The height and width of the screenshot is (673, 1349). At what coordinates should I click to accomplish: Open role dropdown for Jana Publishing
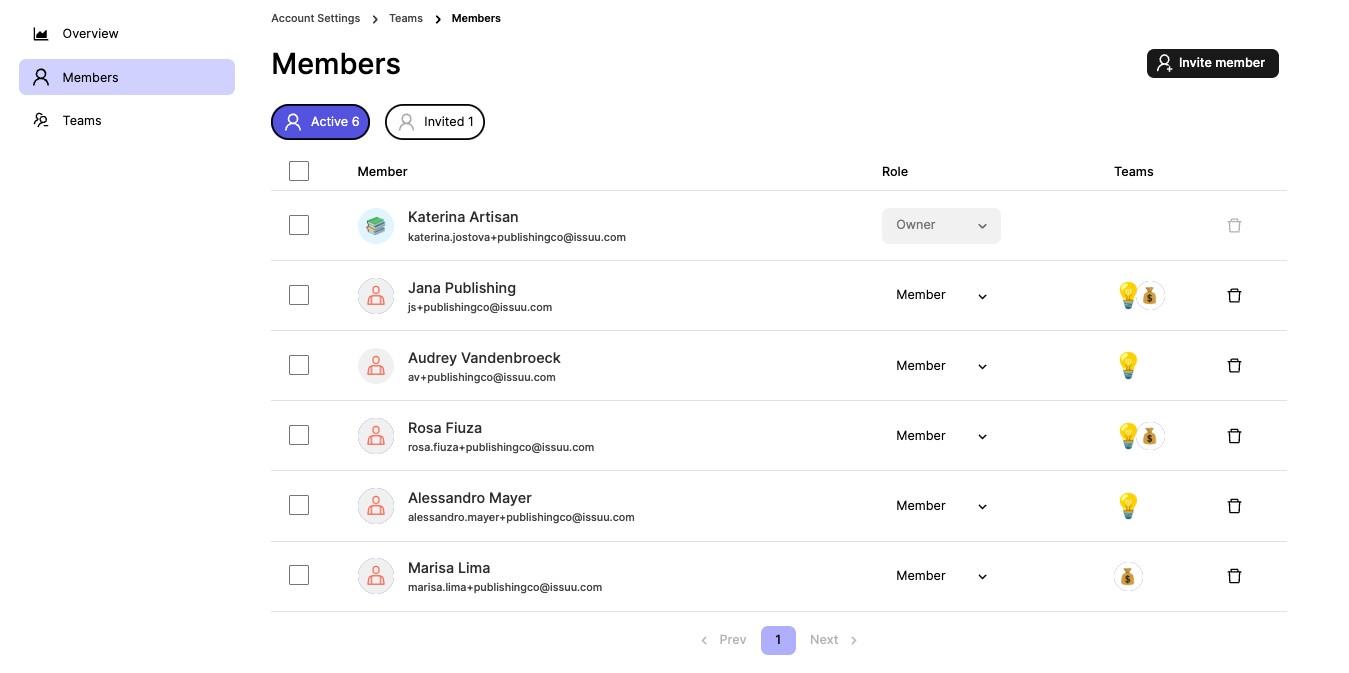[x=940, y=296]
